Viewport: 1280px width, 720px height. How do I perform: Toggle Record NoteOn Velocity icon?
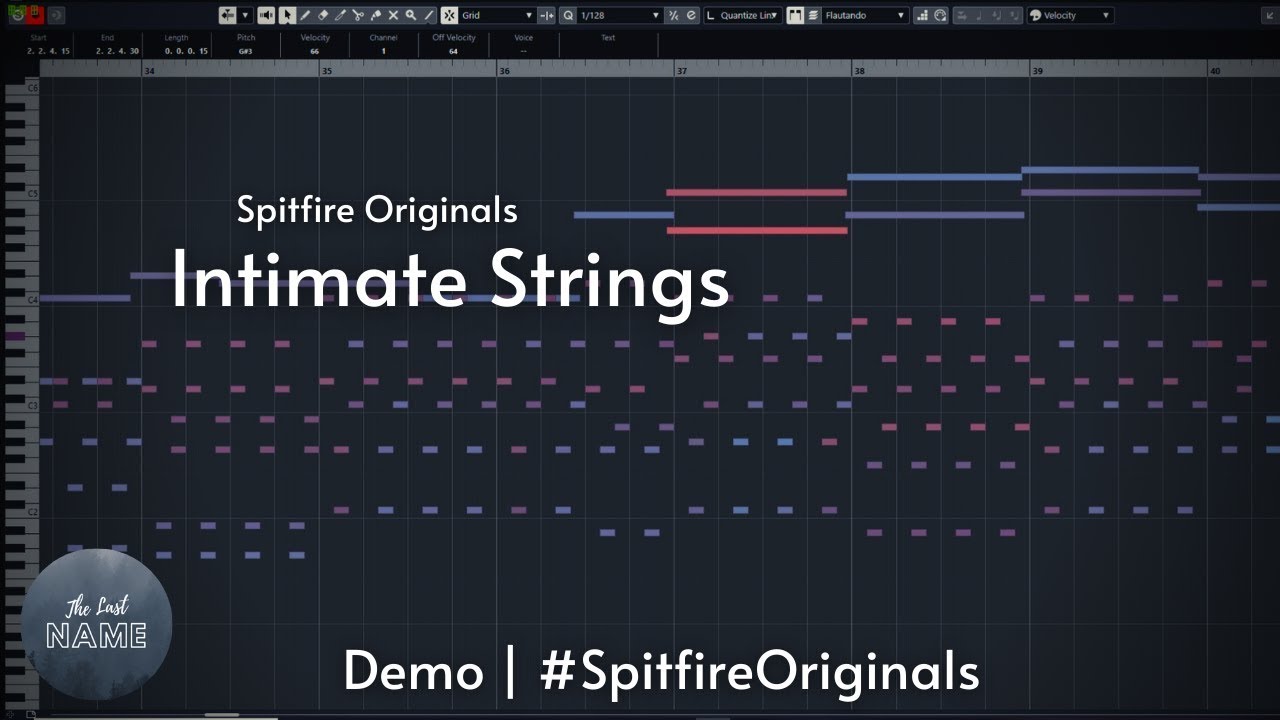pyautogui.click(x=998, y=15)
